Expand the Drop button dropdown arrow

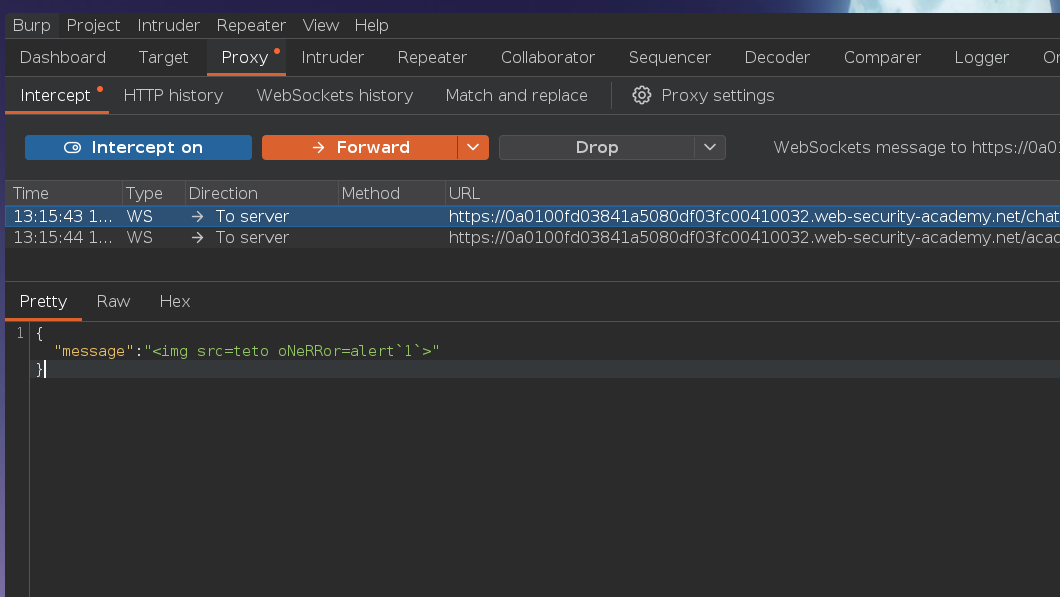[710, 147]
